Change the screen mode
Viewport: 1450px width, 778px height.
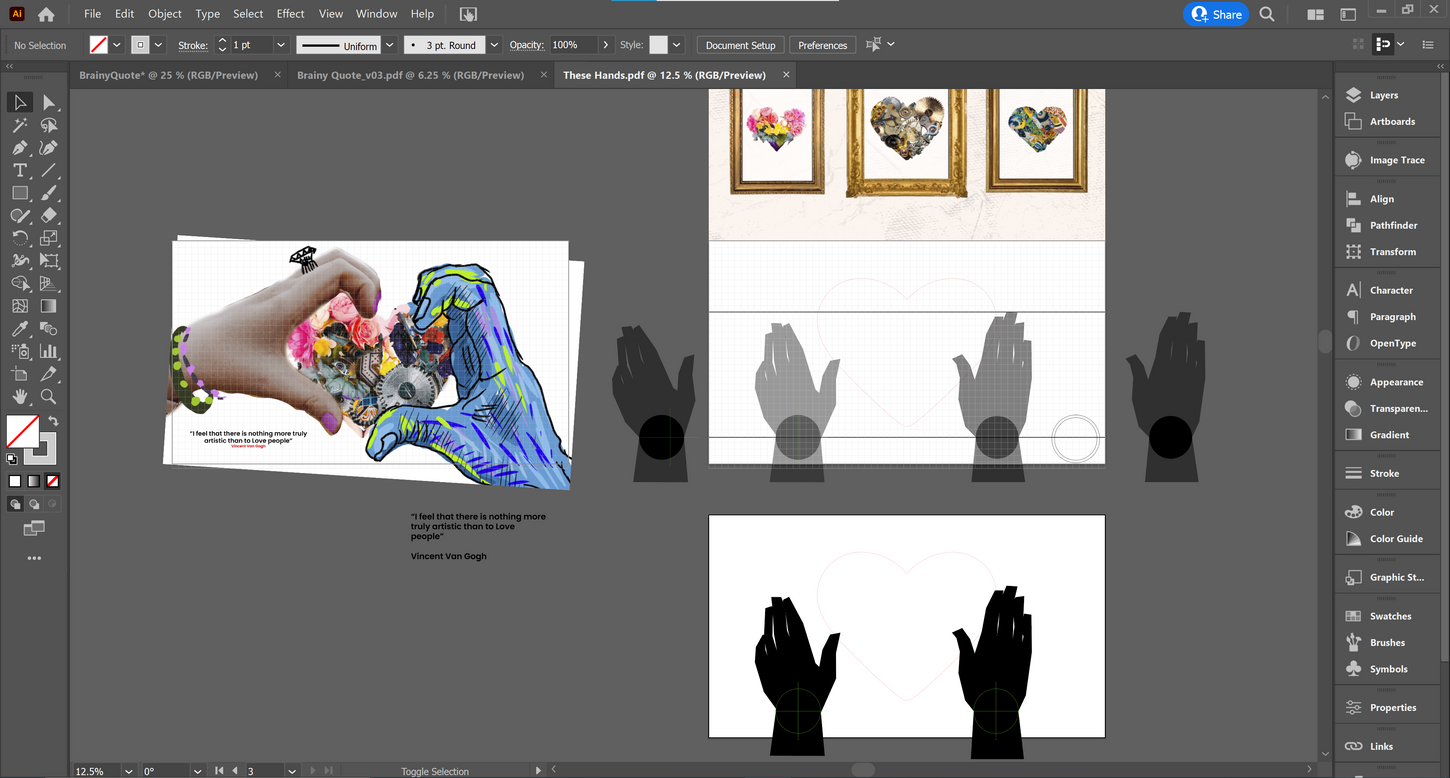34,527
